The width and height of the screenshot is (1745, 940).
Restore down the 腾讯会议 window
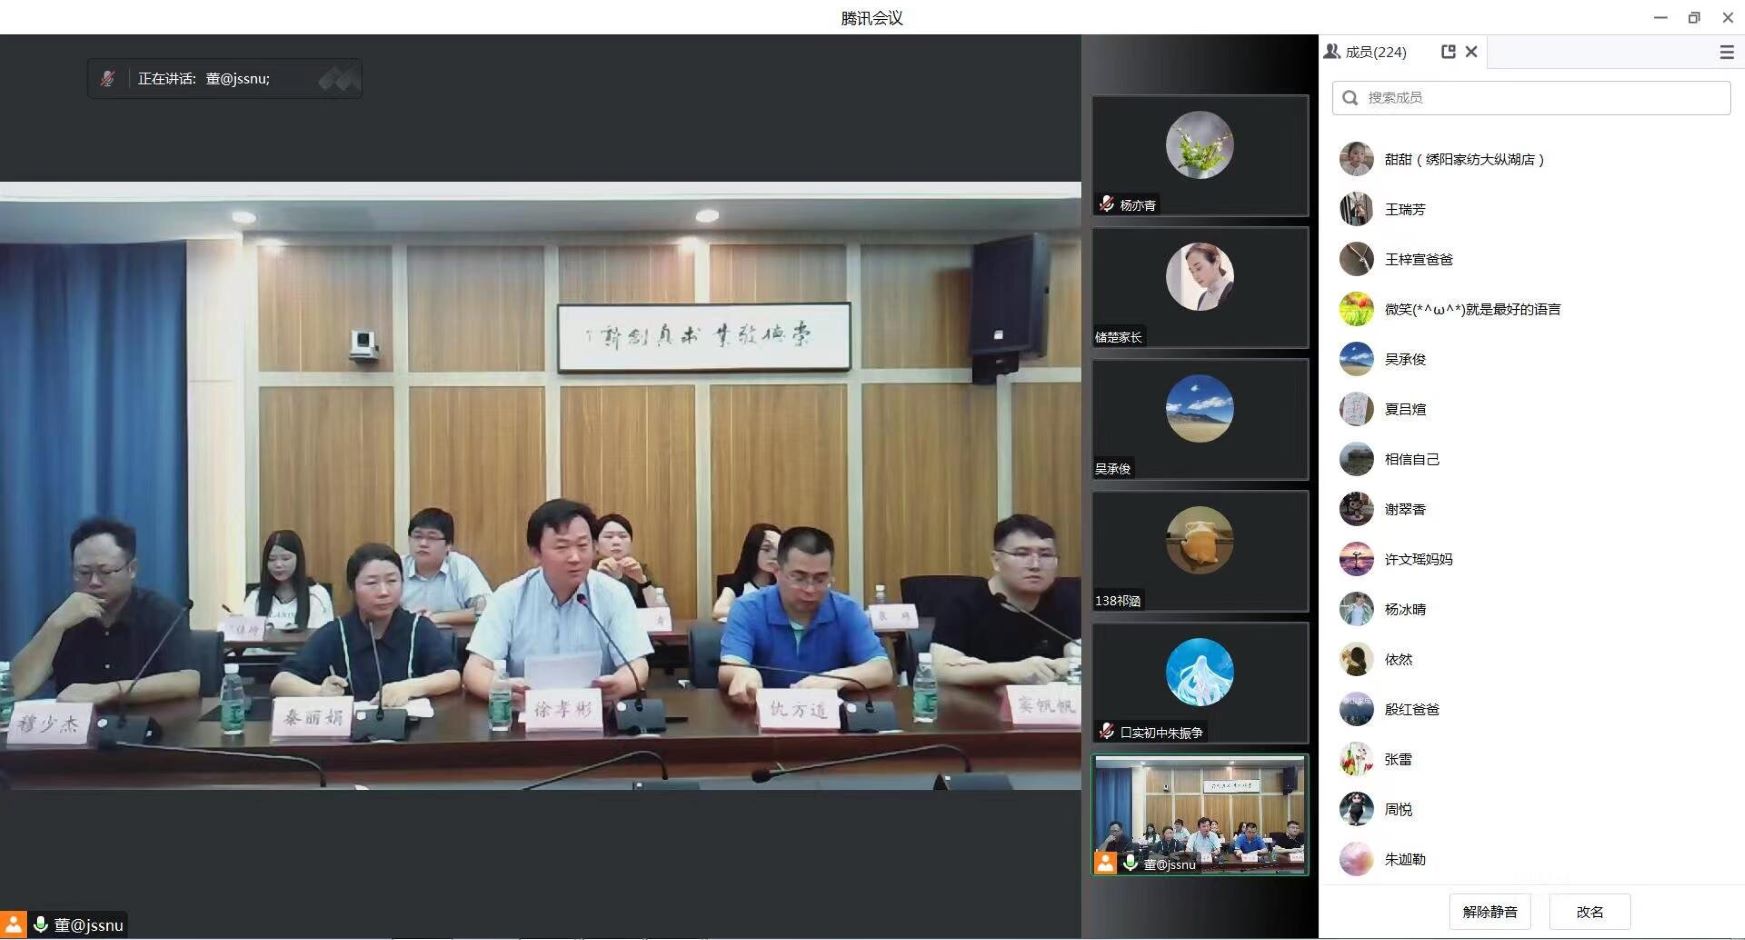[1694, 17]
